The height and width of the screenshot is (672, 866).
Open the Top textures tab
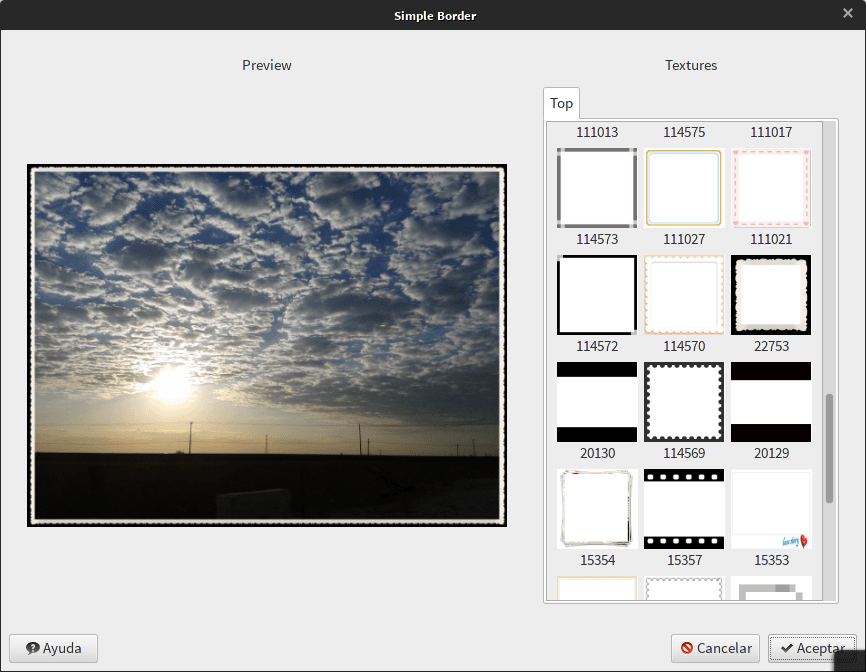[x=561, y=103]
